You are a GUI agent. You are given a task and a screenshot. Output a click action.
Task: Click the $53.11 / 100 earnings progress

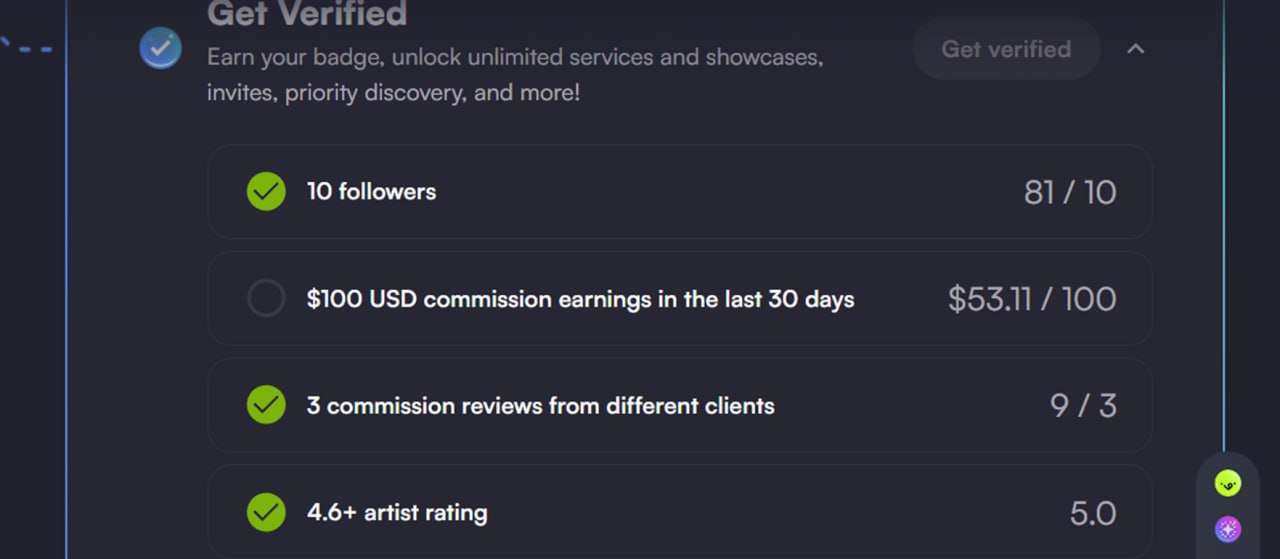tap(1031, 299)
